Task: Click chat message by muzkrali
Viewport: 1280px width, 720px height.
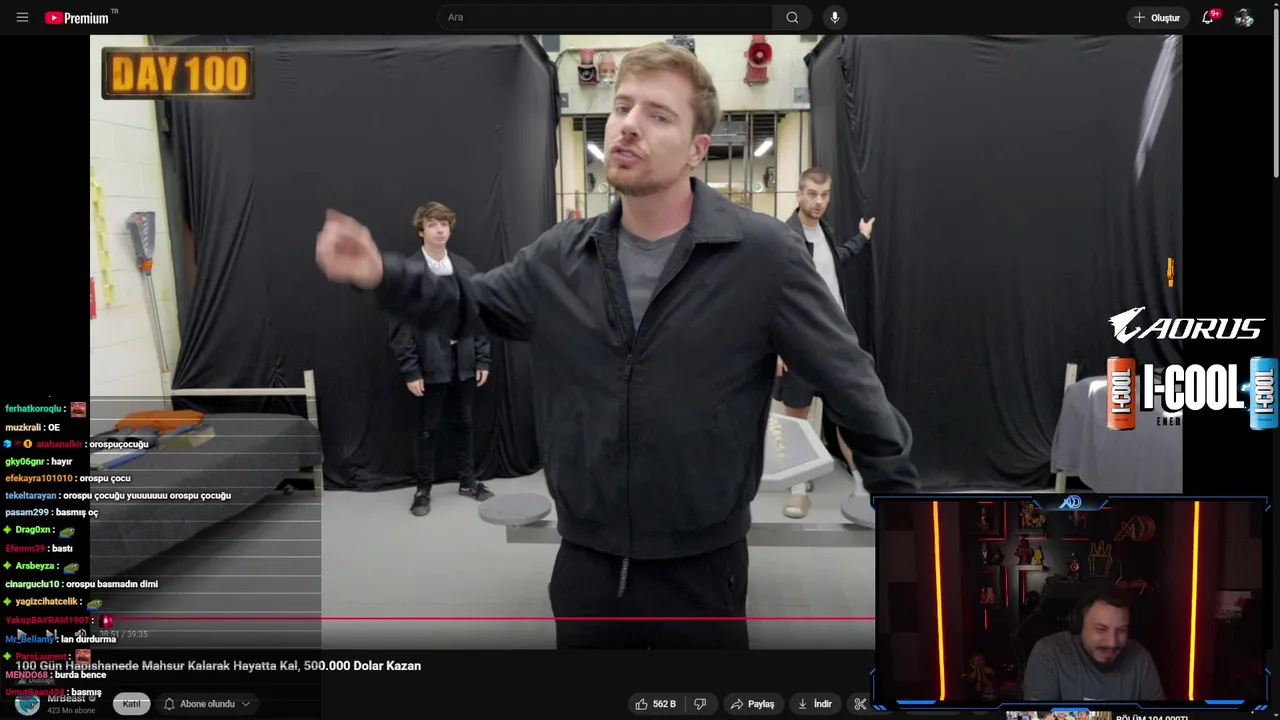Action: (x=32, y=428)
